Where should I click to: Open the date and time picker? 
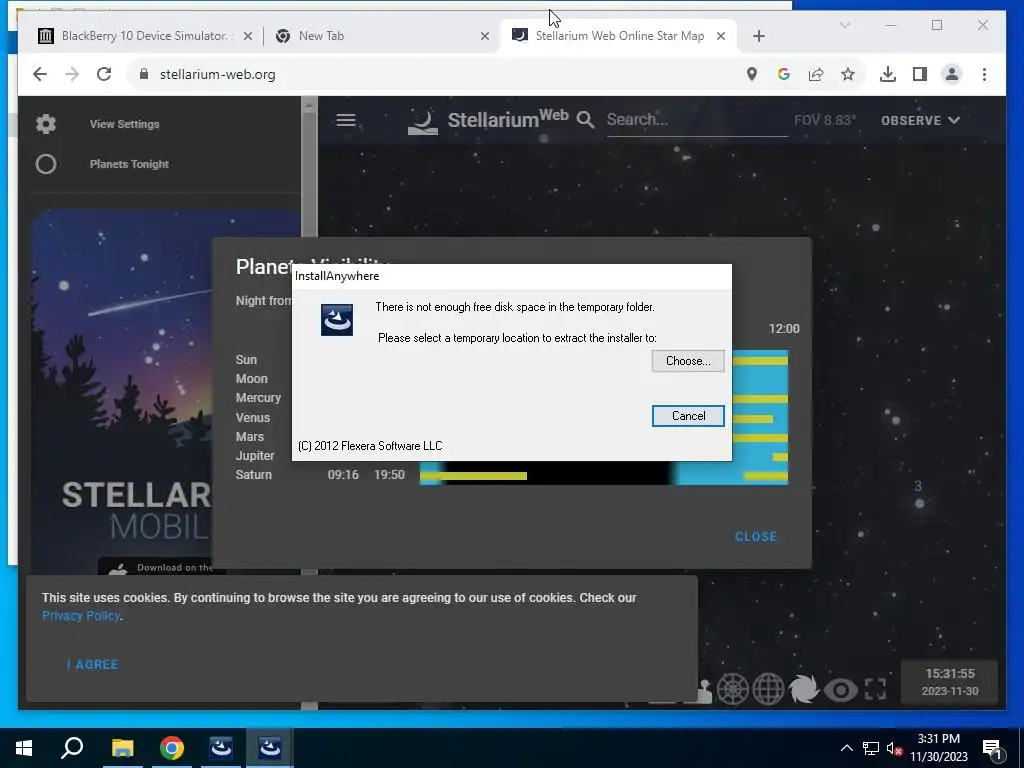tap(950, 682)
